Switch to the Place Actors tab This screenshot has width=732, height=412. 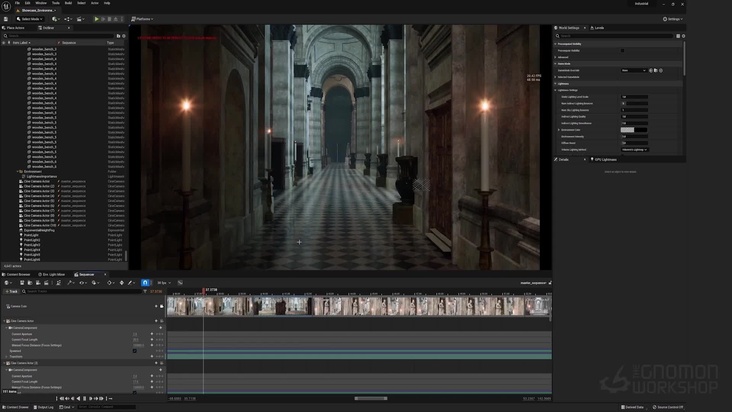pyautogui.click(x=15, y=28)
